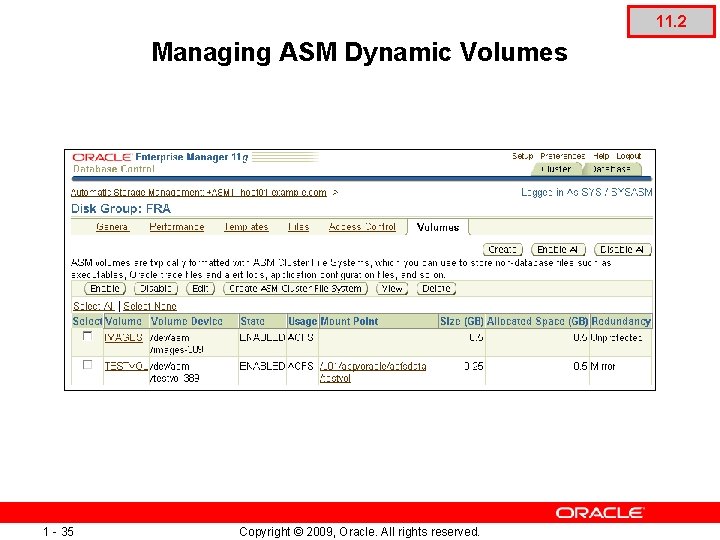Screen dimensions: 720x540
Task: Click the Select None link
Action: pos(150,306)
